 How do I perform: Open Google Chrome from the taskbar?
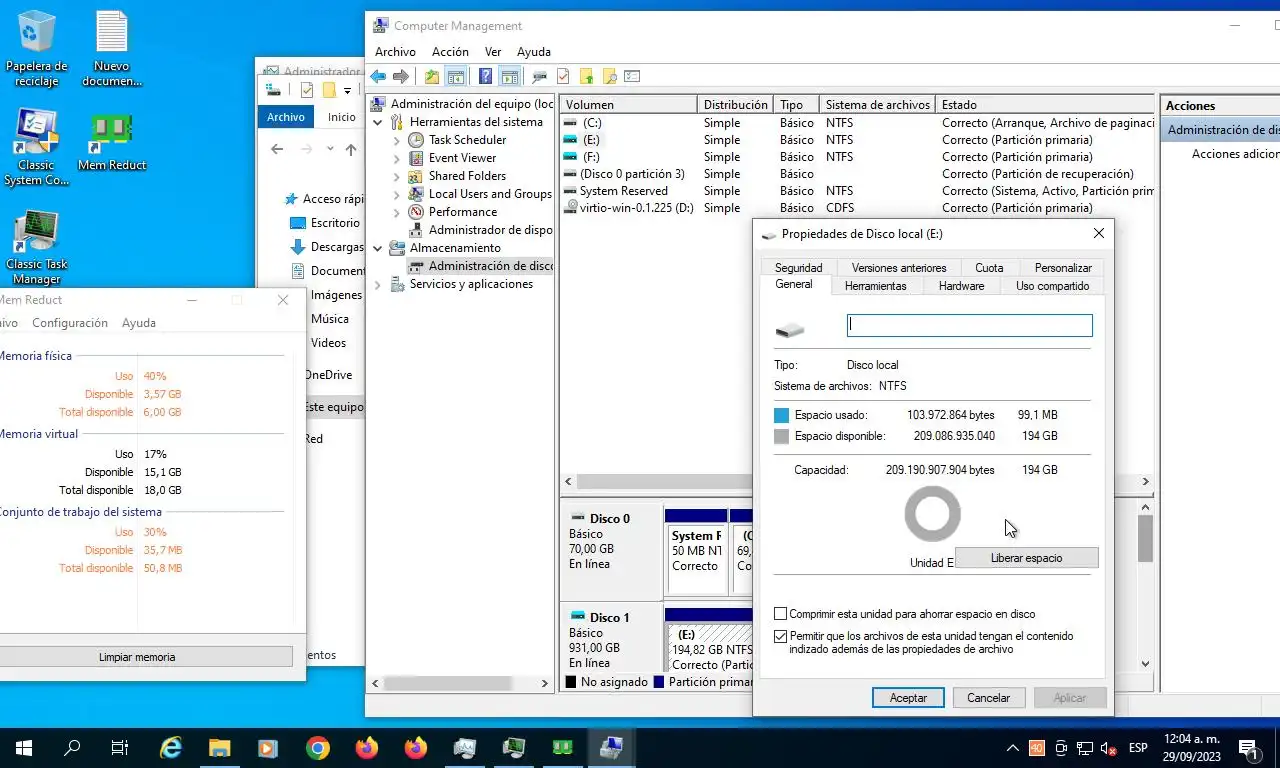tap(318, 747)
